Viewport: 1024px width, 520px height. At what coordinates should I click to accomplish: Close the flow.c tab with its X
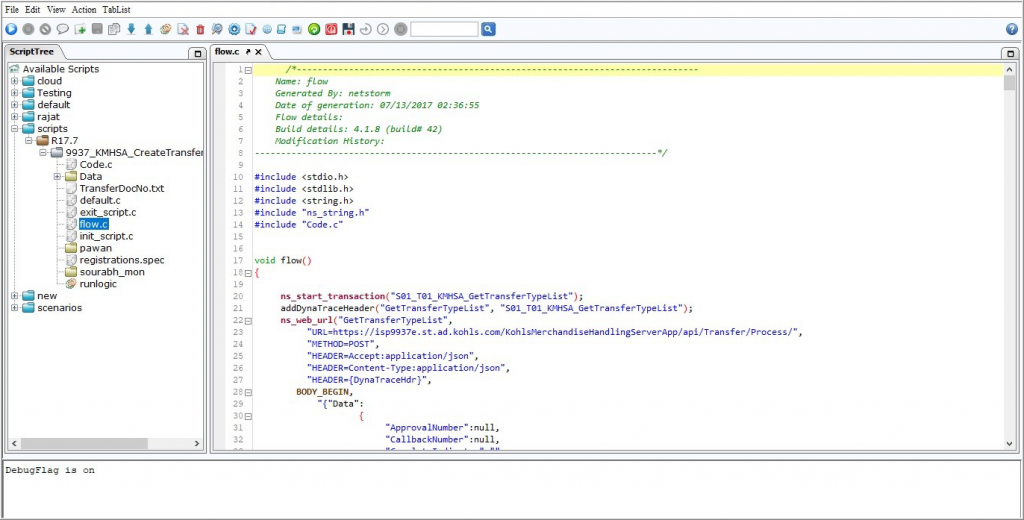tap(258, 52)
